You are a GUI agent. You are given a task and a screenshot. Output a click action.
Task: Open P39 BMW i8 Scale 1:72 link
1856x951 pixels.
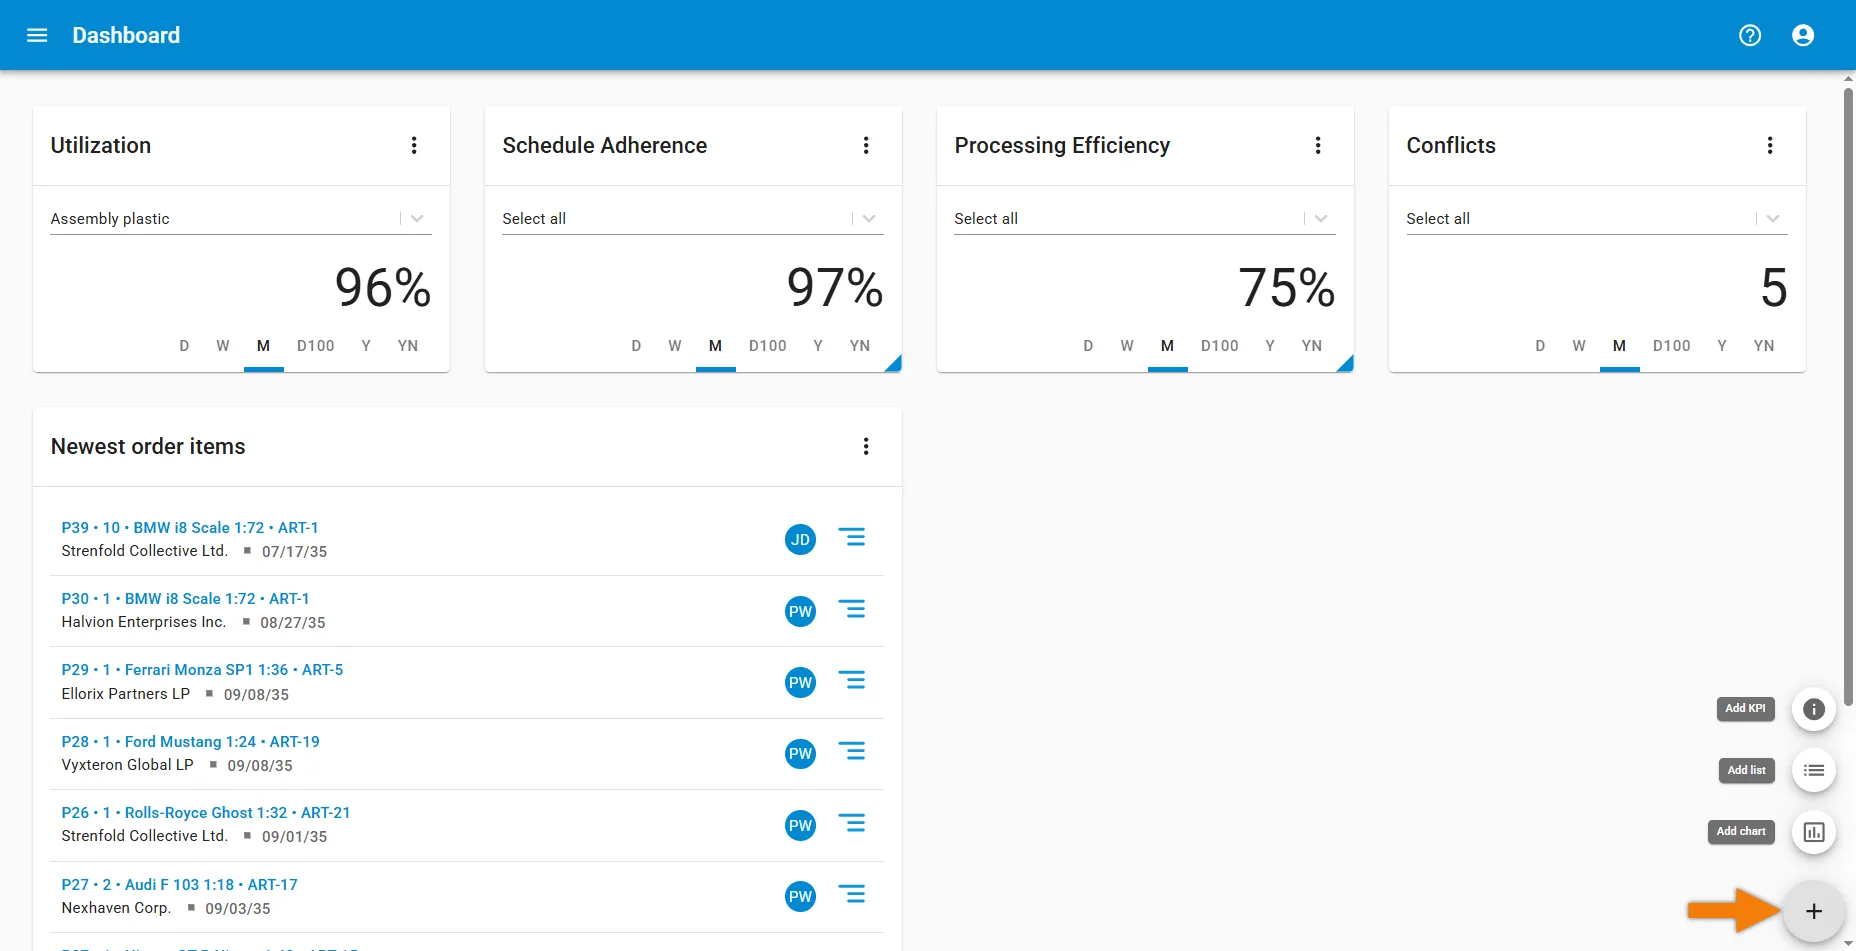[x=190, y=527]
